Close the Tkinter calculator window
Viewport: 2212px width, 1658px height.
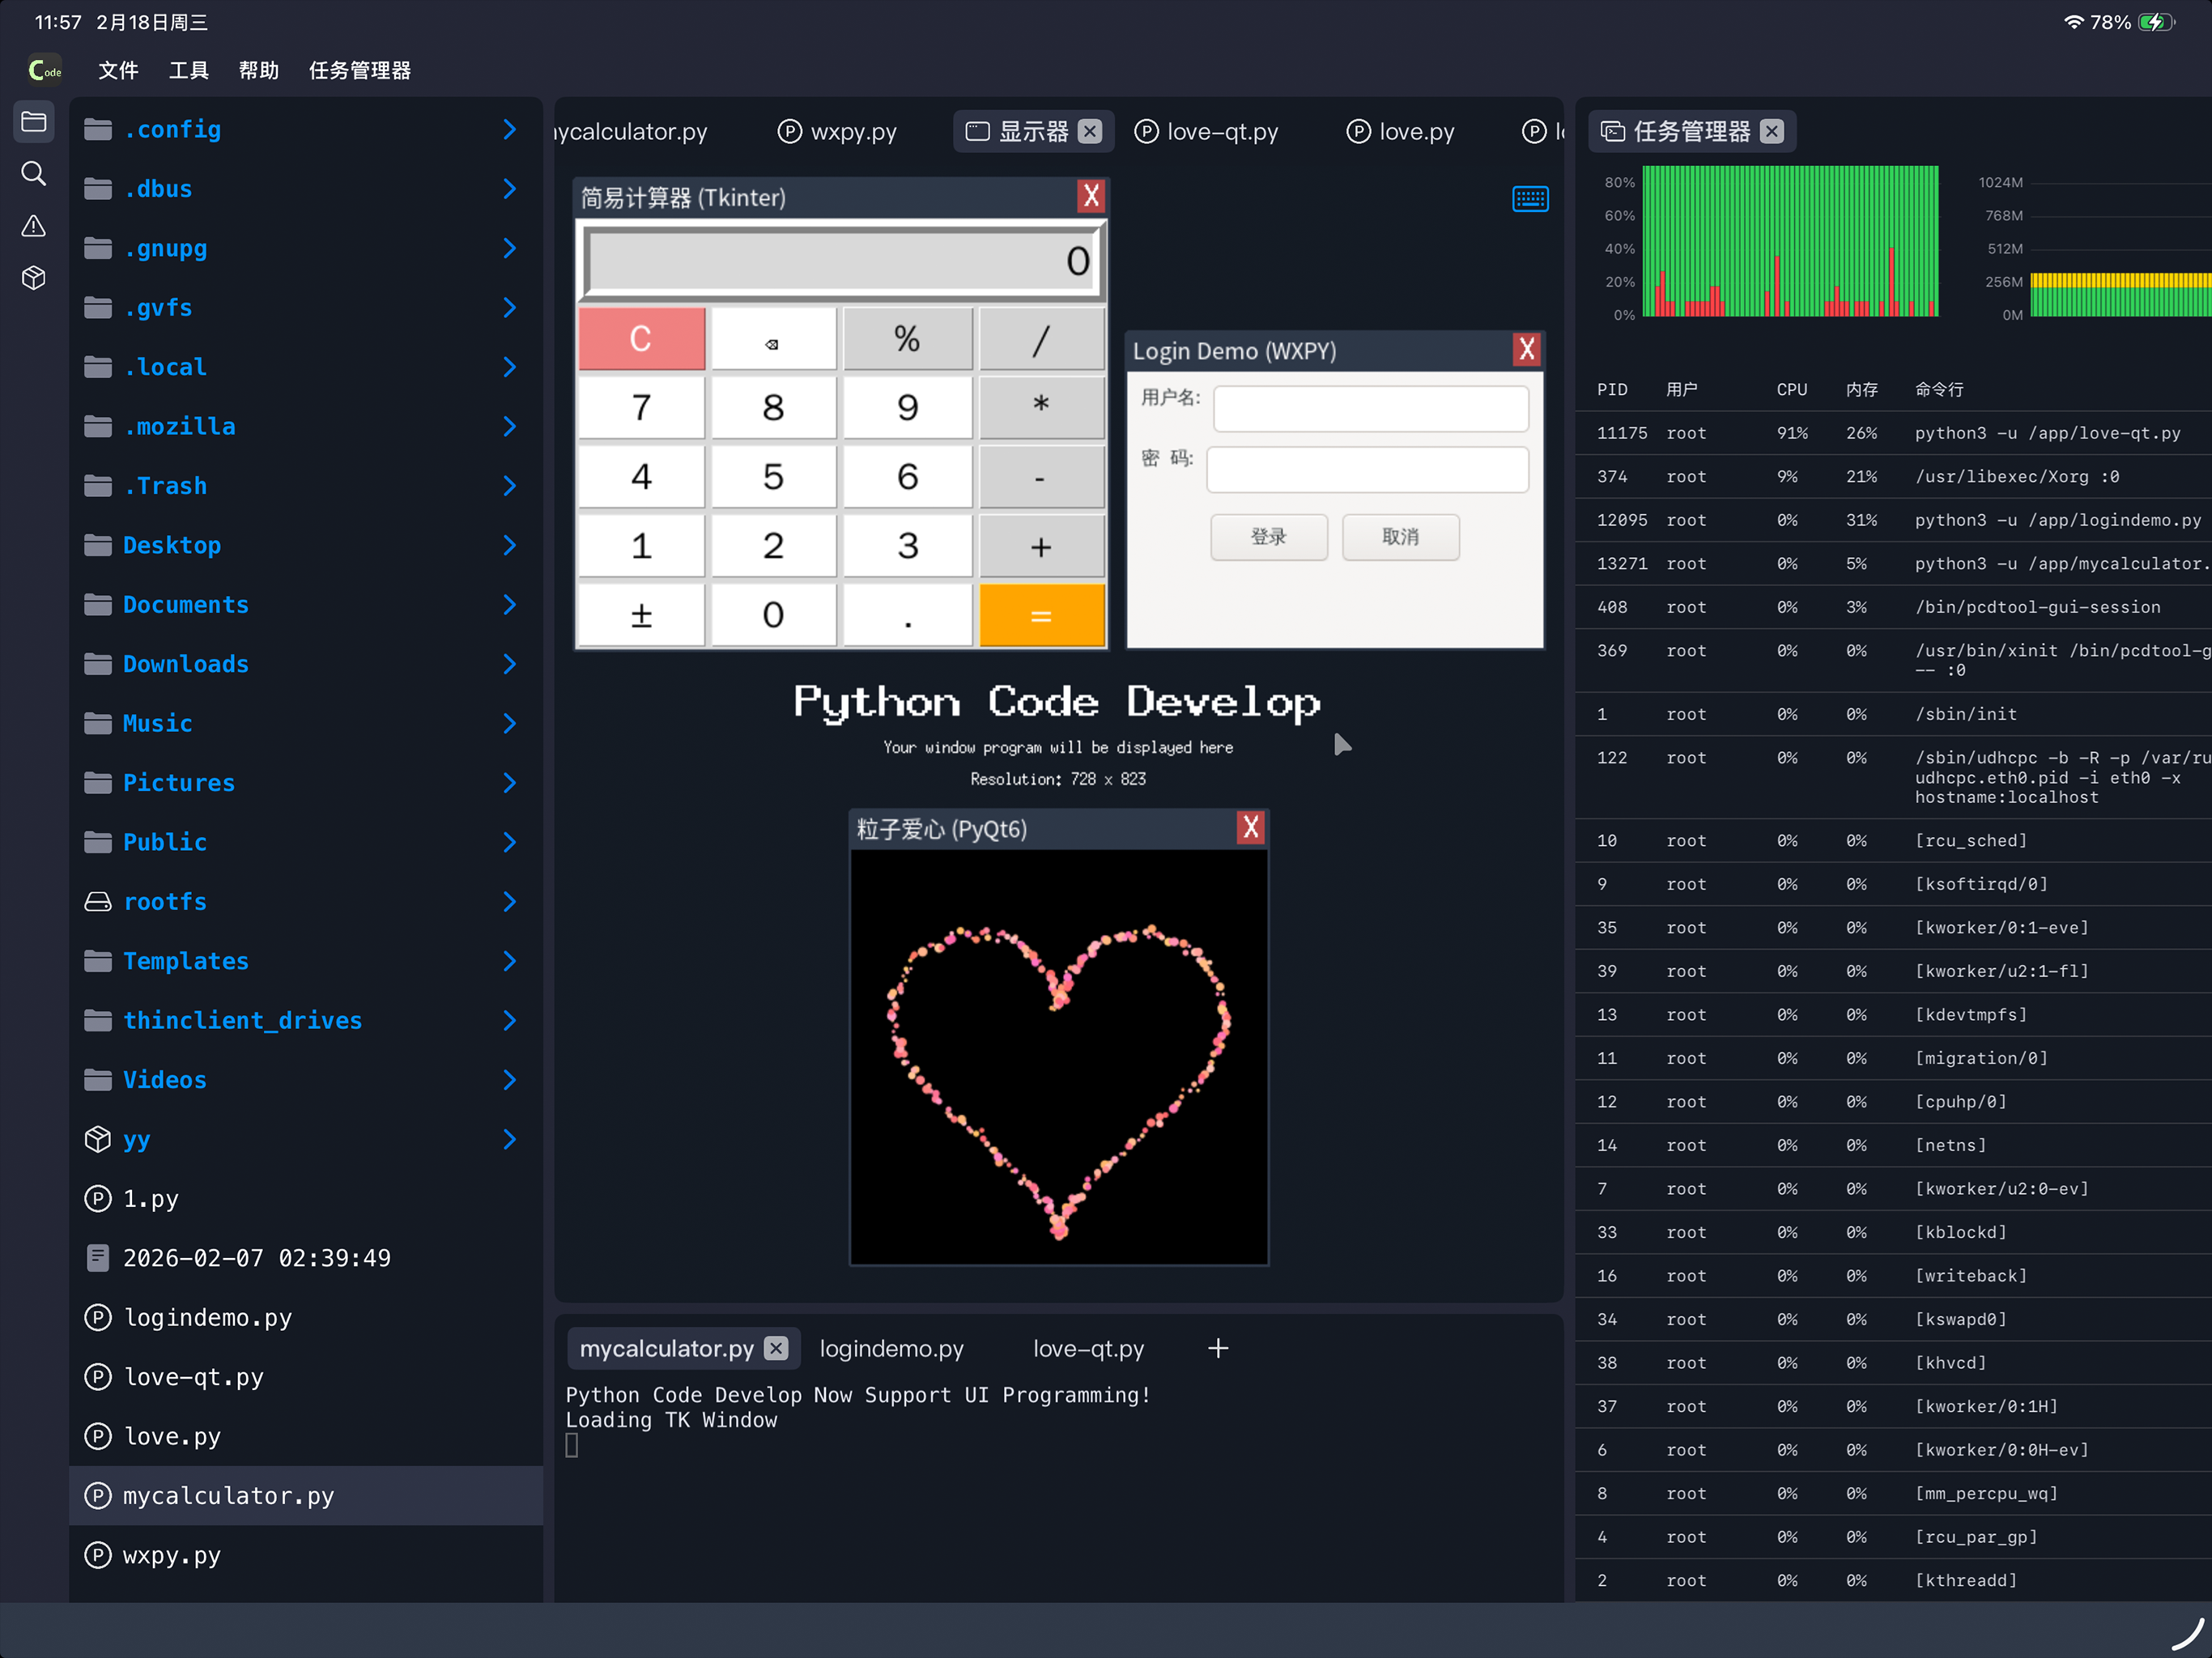click(1091, 196)
